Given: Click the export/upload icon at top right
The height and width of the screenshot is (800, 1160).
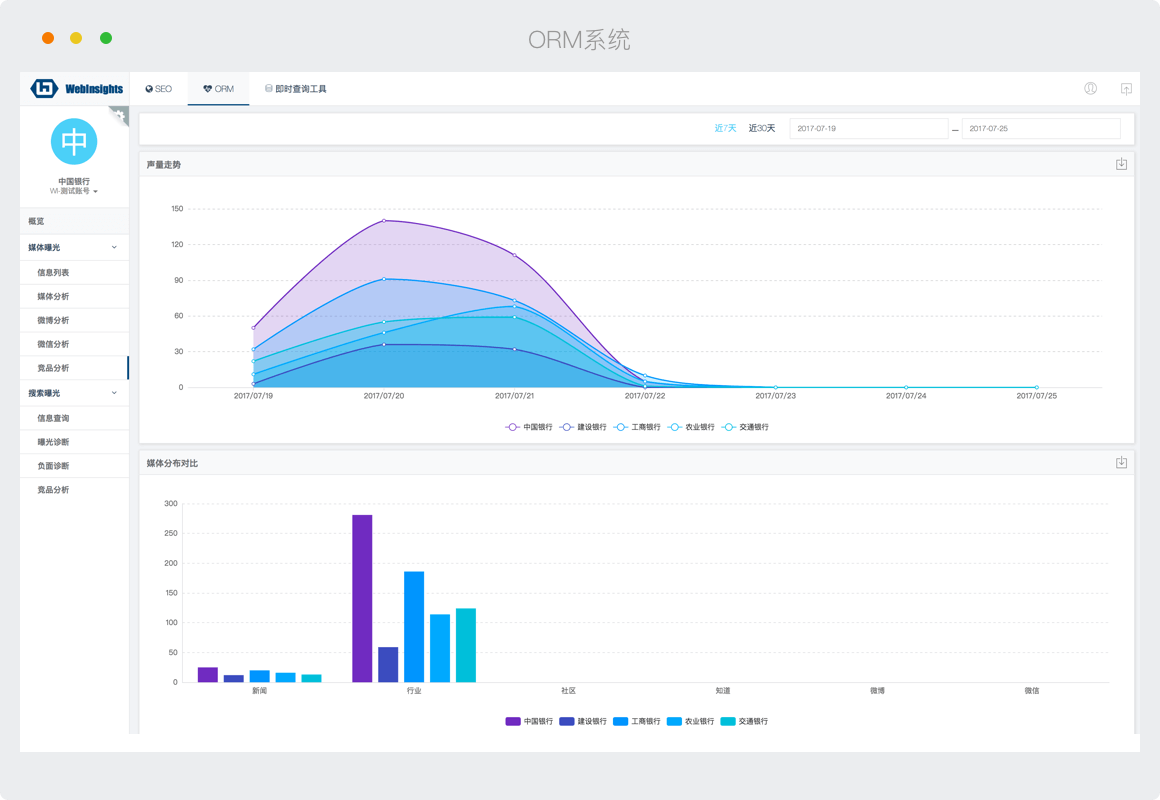Looking at the screenshot, I should click(x=1126, y=88).
